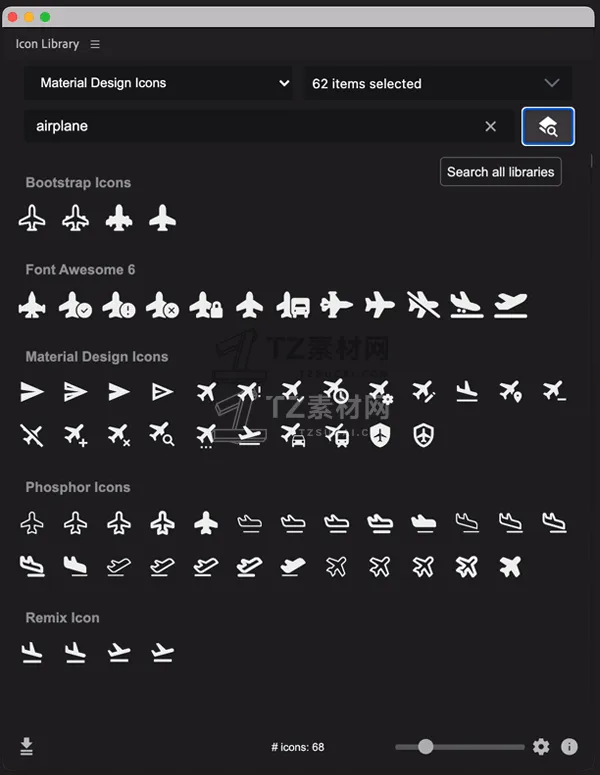Expand the Material Design Icons library dropdown

[x=158, y=83]
